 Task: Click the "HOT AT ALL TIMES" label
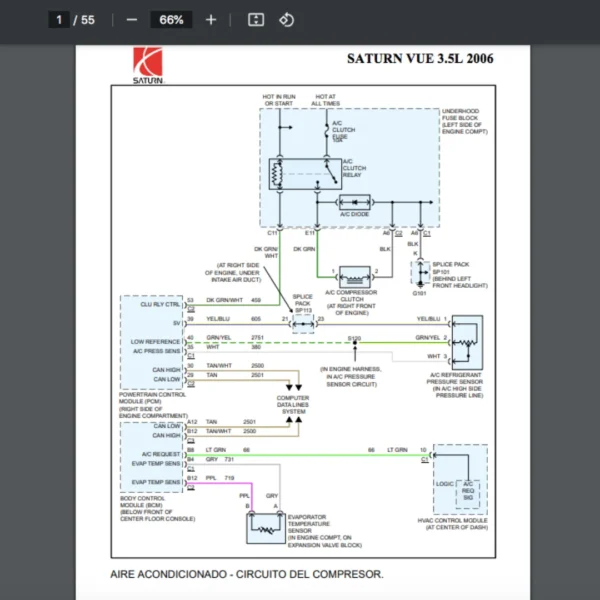tap(326, 100)
